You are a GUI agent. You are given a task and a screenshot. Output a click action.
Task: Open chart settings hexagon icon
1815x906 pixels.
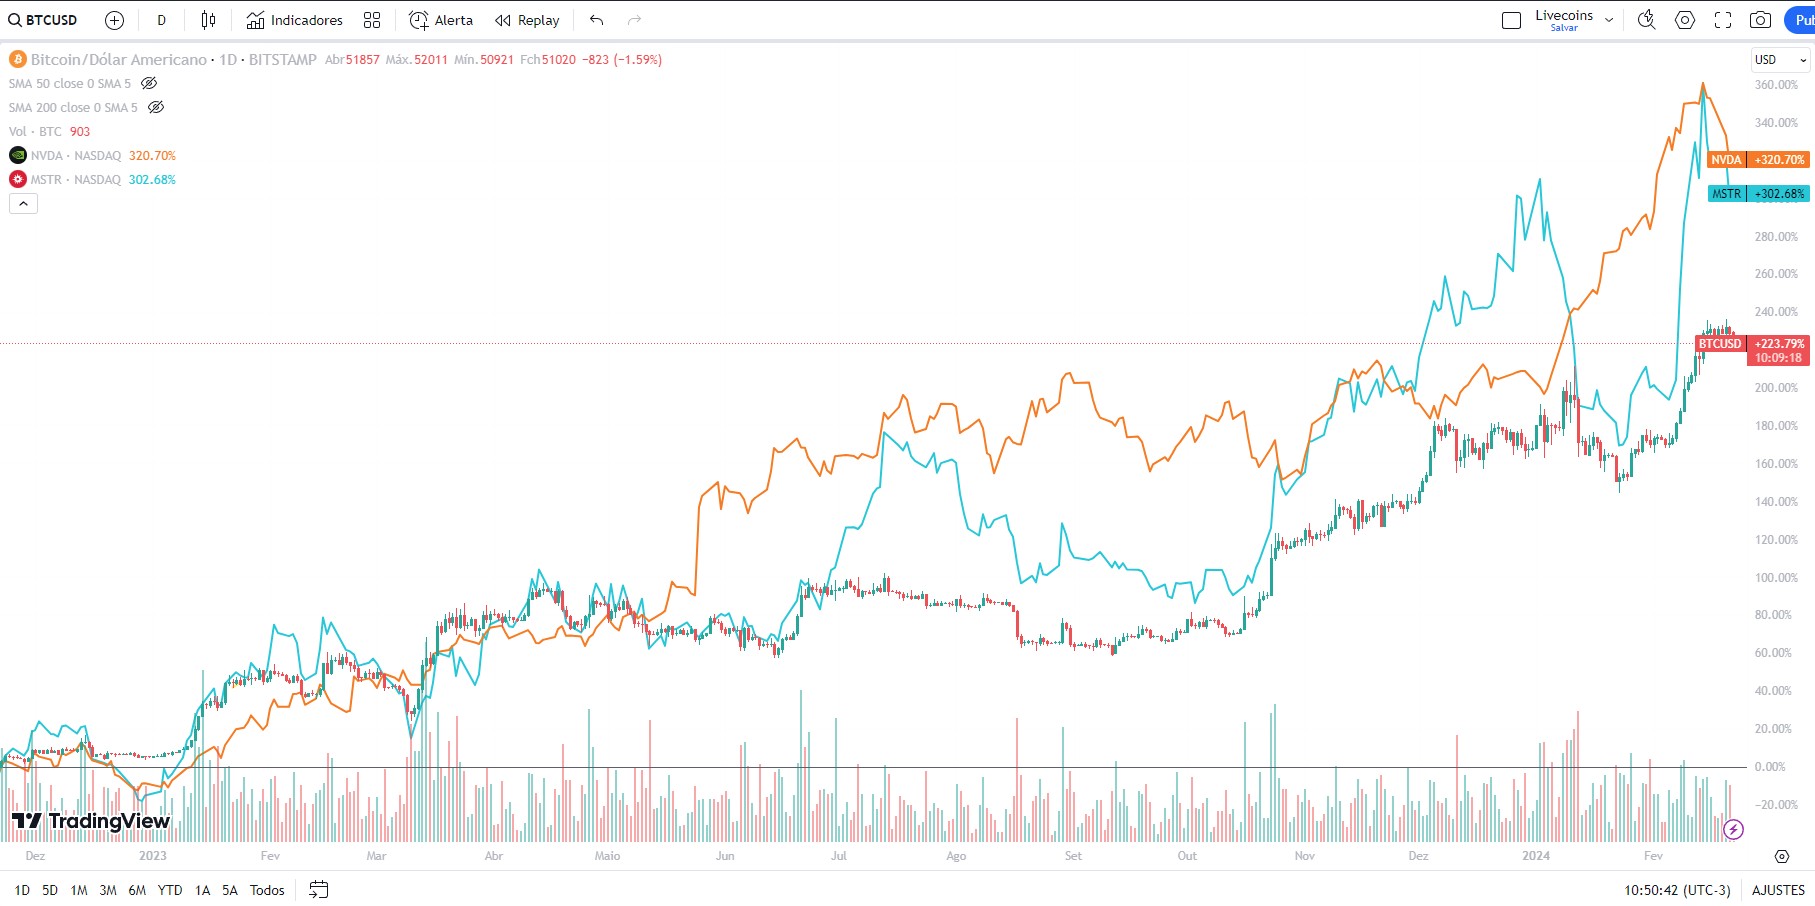pos(1685,20)
